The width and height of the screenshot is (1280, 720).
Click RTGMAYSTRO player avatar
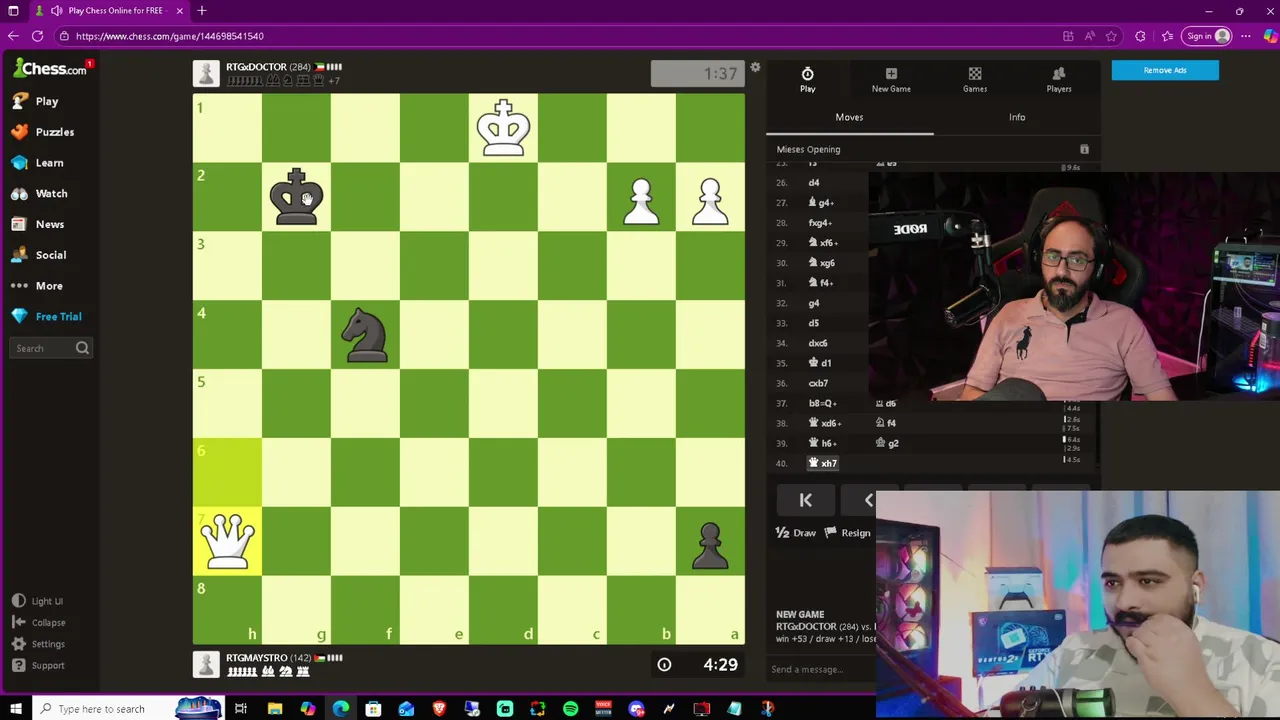tap(206, 664)
